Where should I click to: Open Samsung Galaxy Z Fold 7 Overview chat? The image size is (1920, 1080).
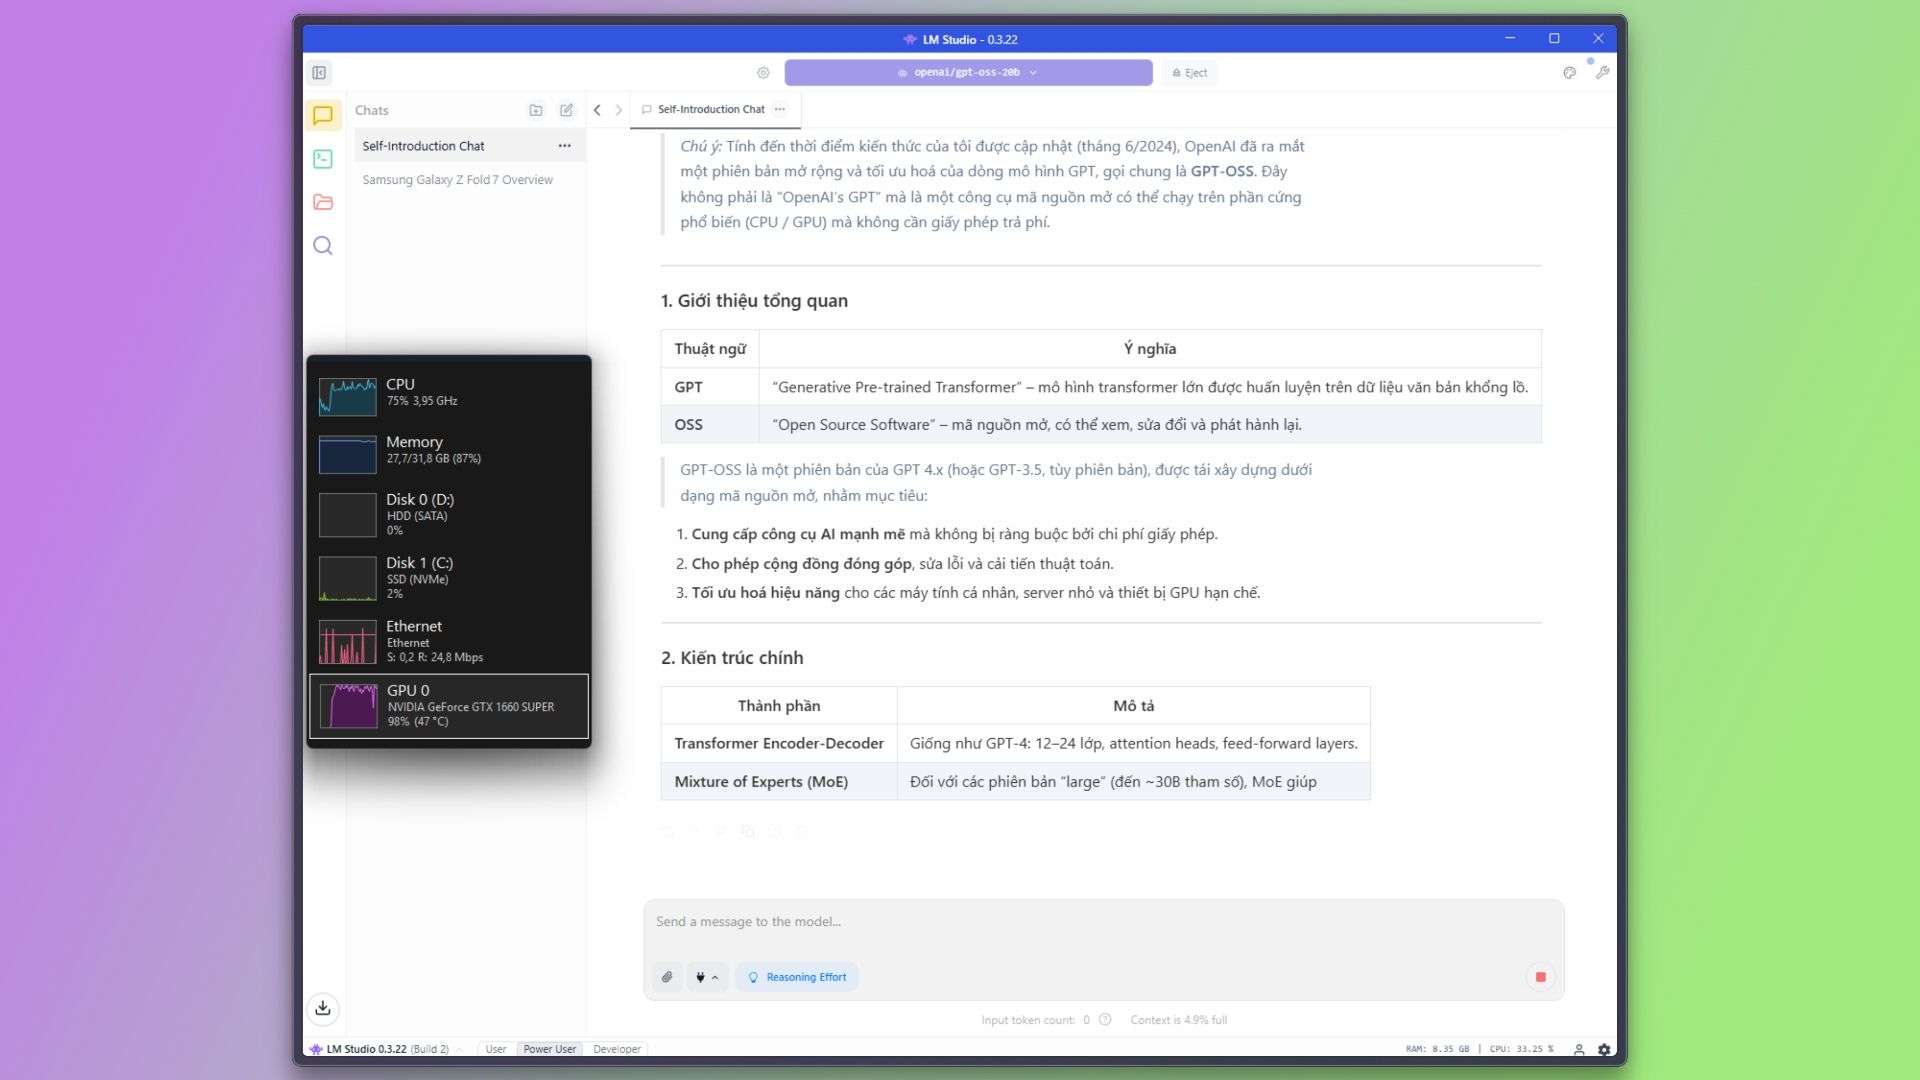click(457, 180)
